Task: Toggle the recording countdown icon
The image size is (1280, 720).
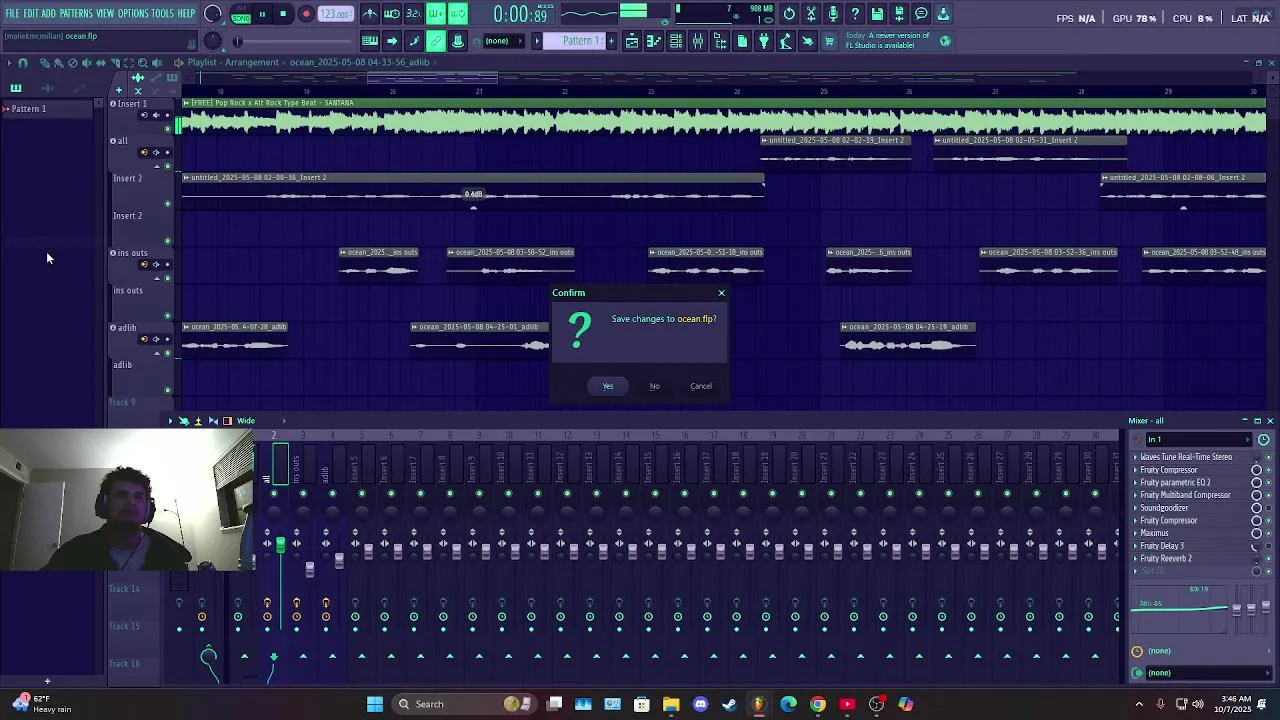Action: pos(414,14)
